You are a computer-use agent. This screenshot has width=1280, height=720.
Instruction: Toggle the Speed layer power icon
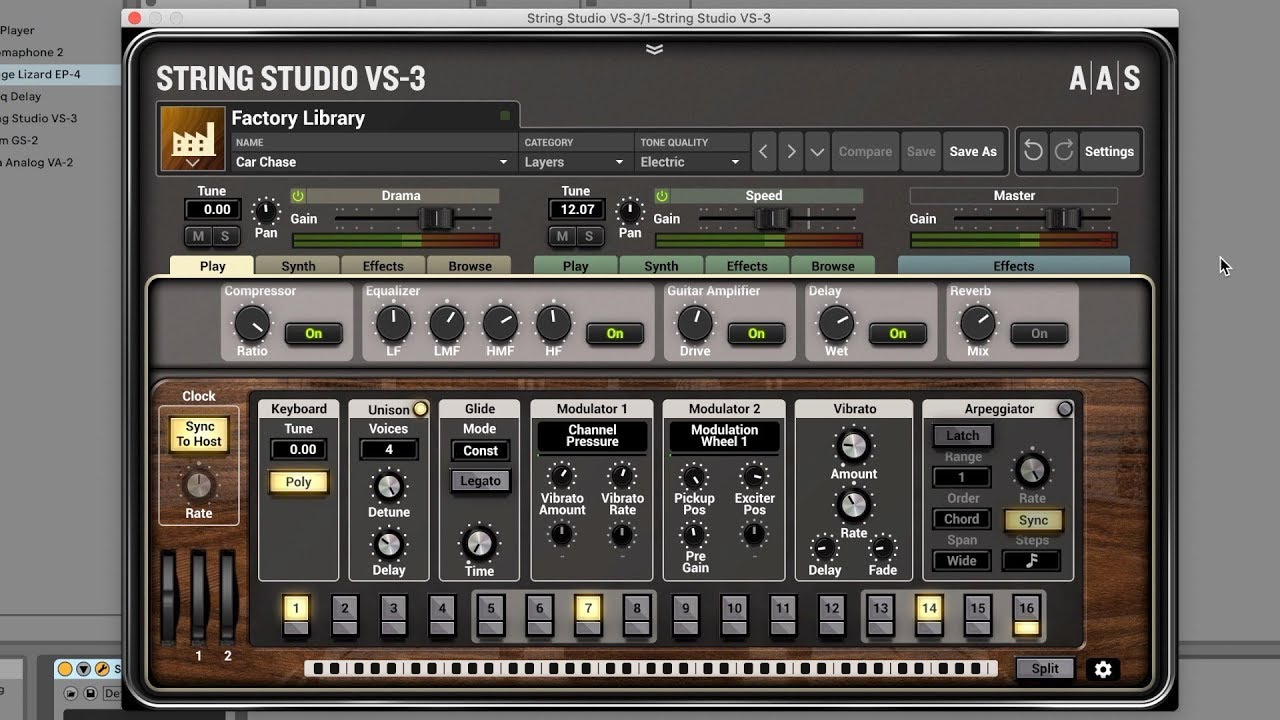(662, 196)
